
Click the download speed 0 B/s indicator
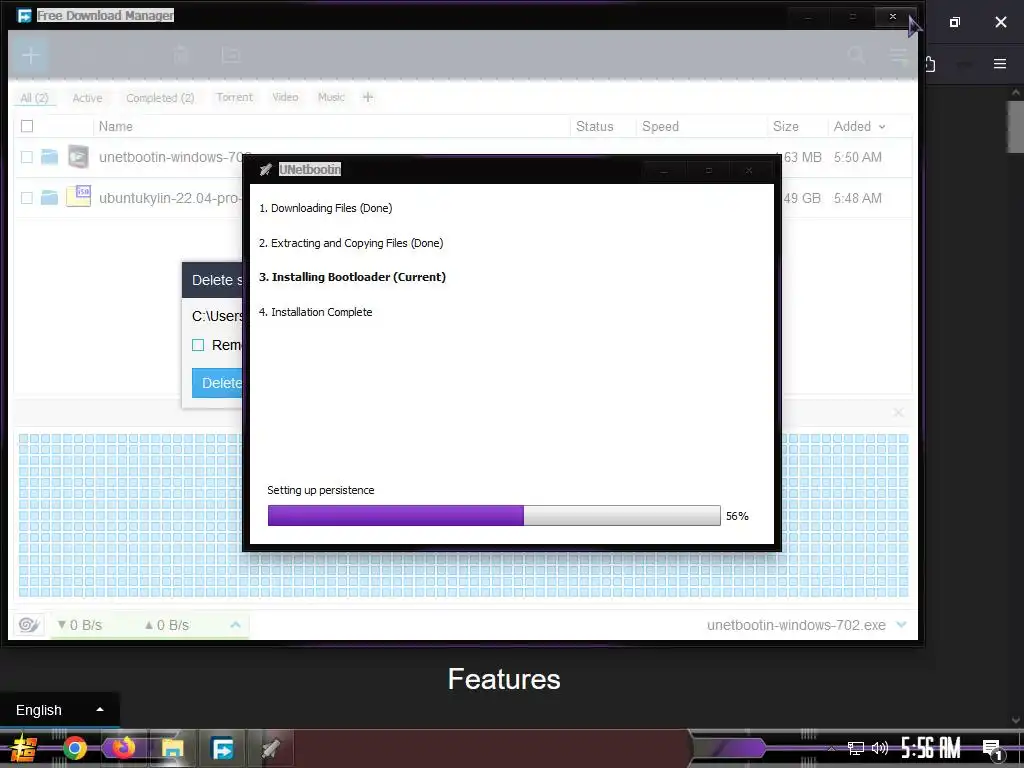[x=79, y=625]
